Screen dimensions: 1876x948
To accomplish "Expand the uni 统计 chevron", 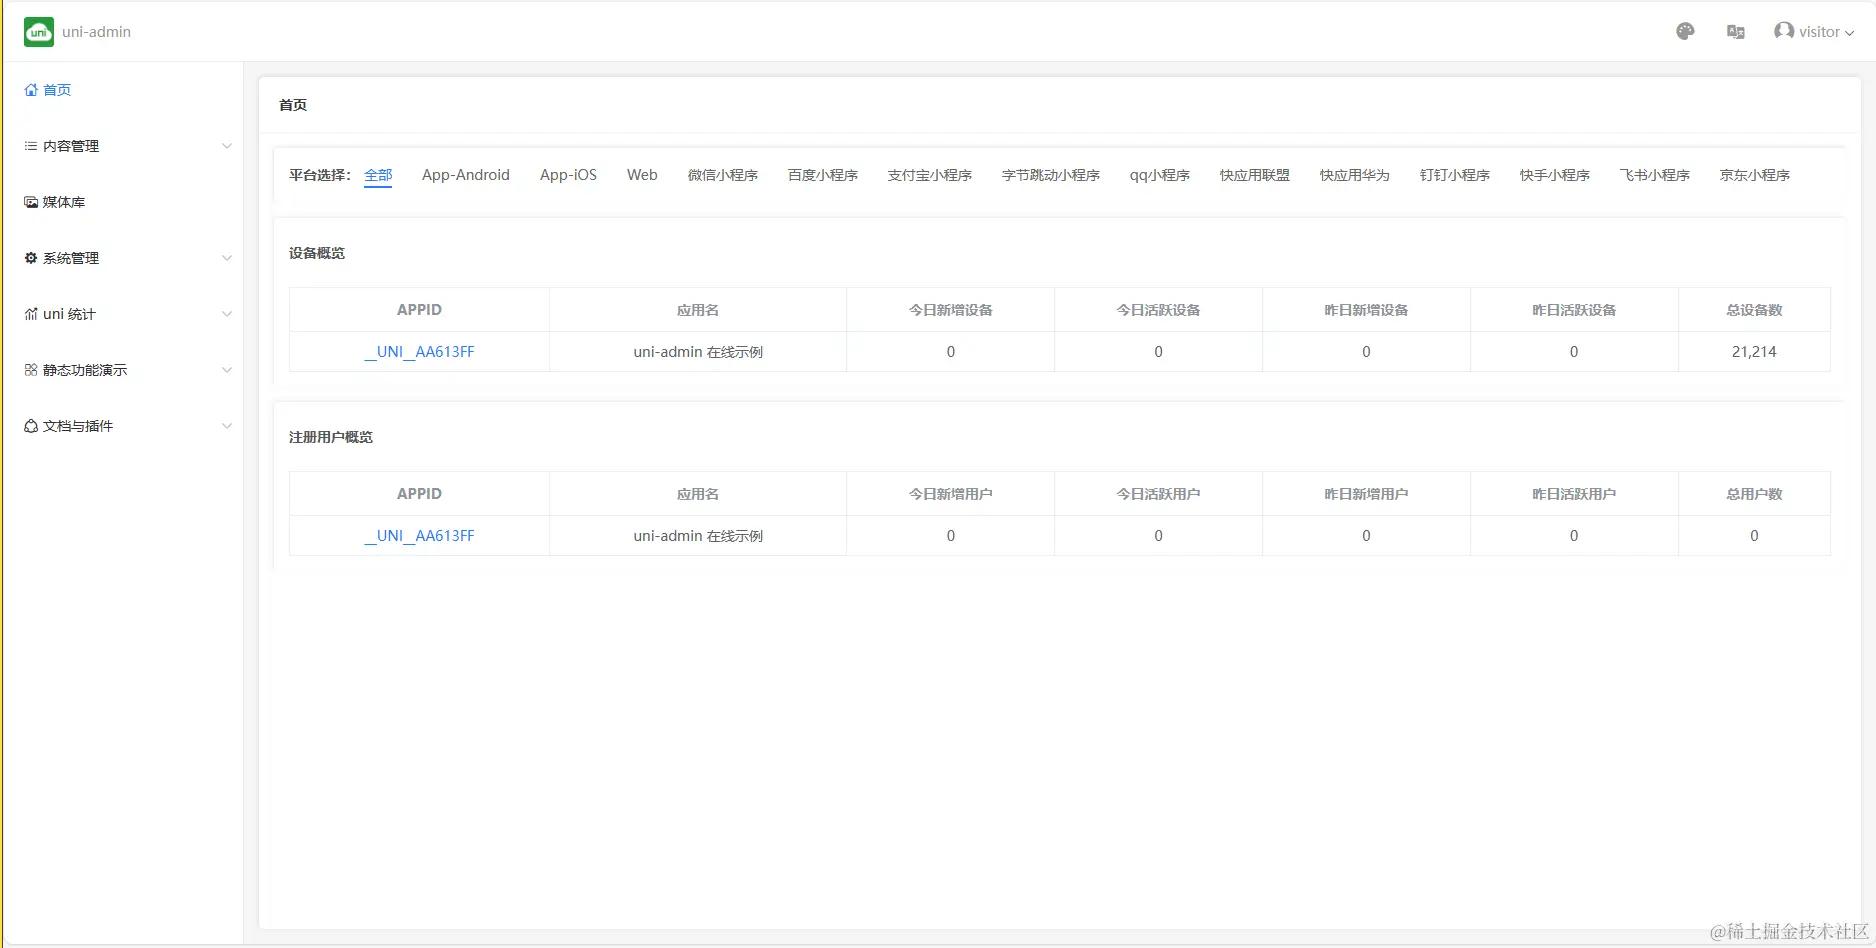I will coord(227,314).
